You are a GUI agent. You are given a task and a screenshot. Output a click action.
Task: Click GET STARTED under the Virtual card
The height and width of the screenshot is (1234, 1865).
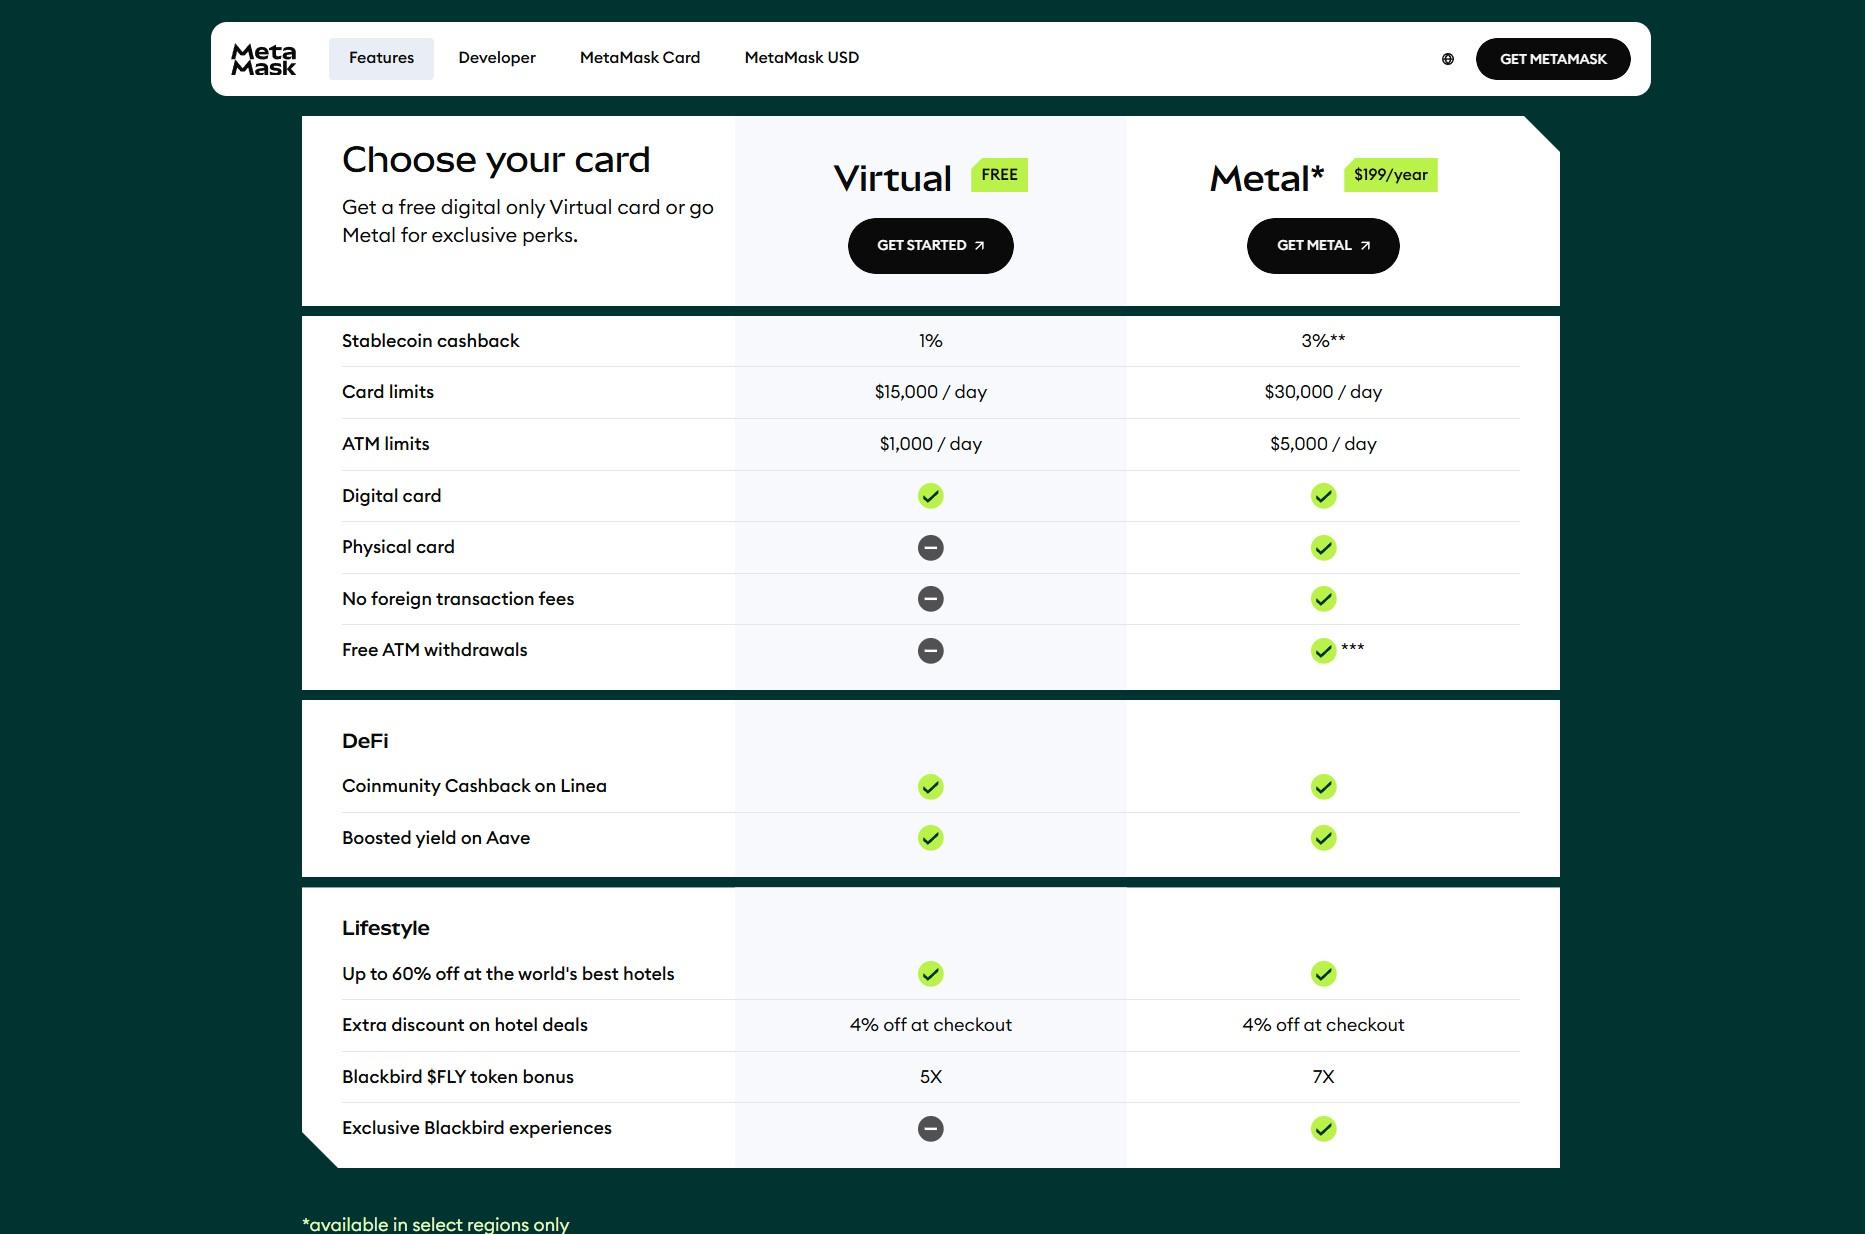coord(930,245)
